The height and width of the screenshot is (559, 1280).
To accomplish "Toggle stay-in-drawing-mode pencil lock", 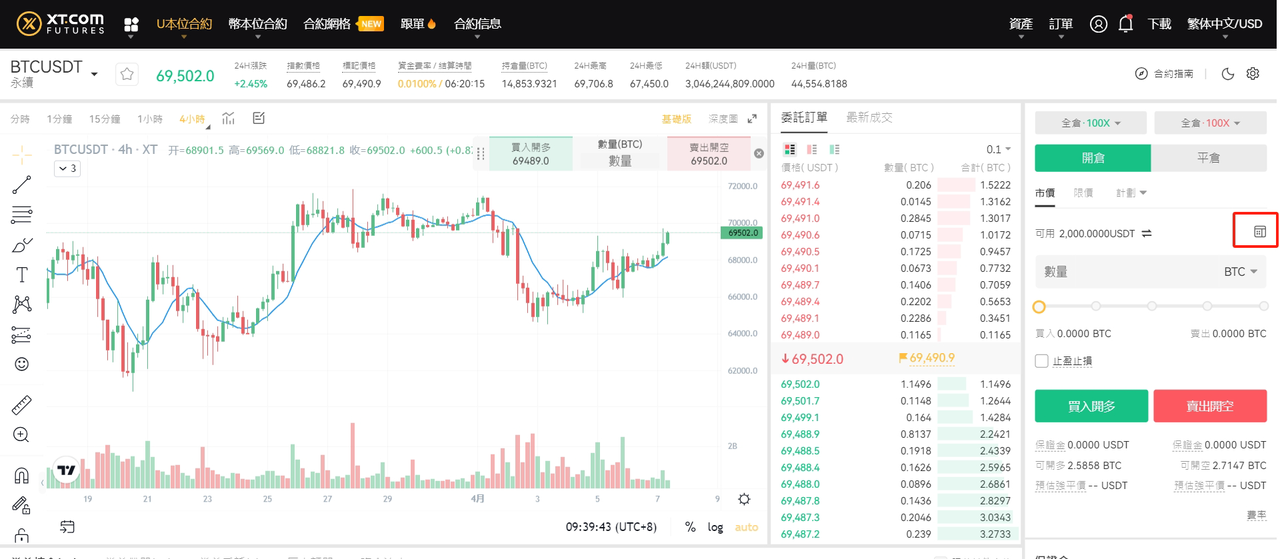I will [21, 506].
